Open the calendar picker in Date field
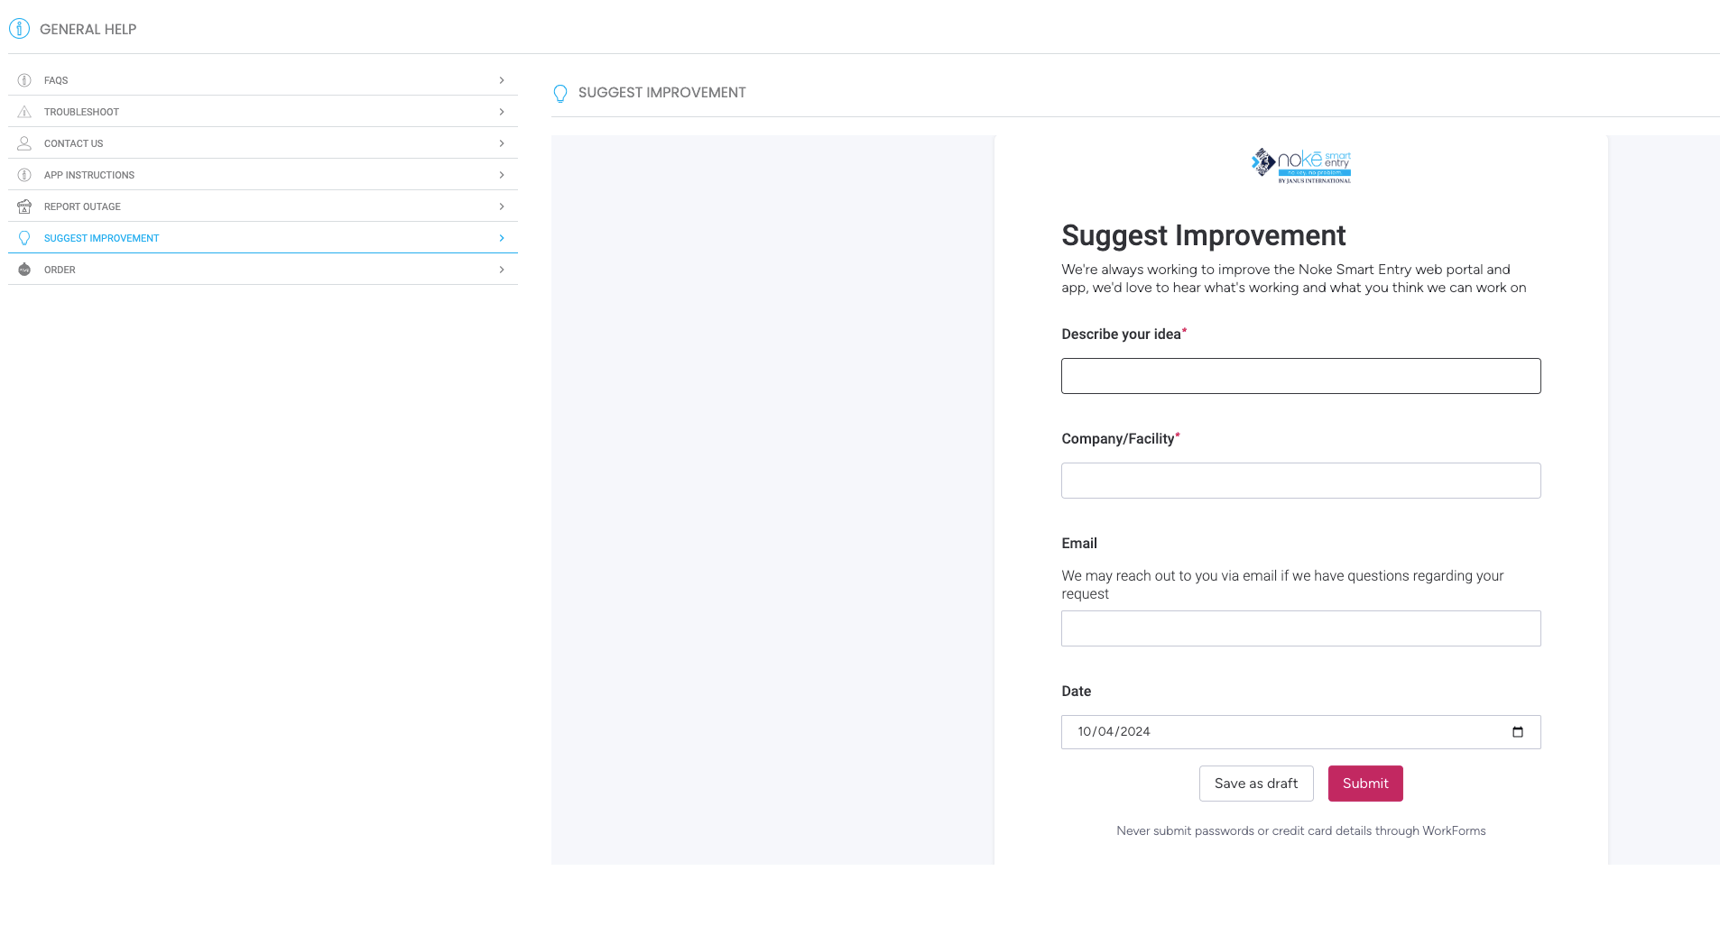 pyautogui.click(x=1517, y=732)
